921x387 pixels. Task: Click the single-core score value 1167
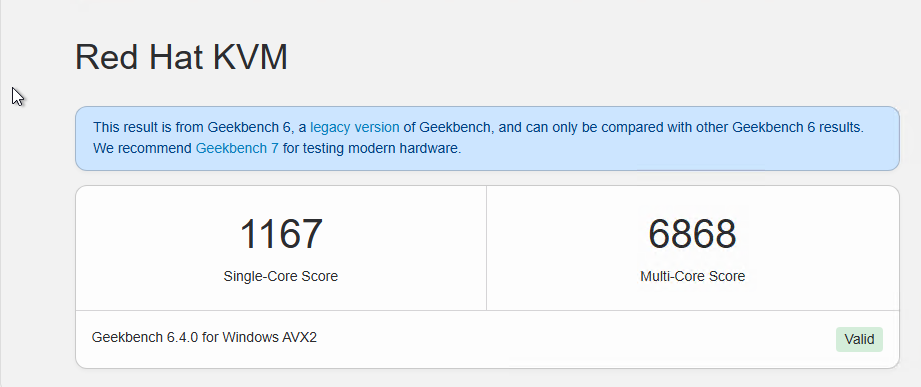click(x=281, y=234)
